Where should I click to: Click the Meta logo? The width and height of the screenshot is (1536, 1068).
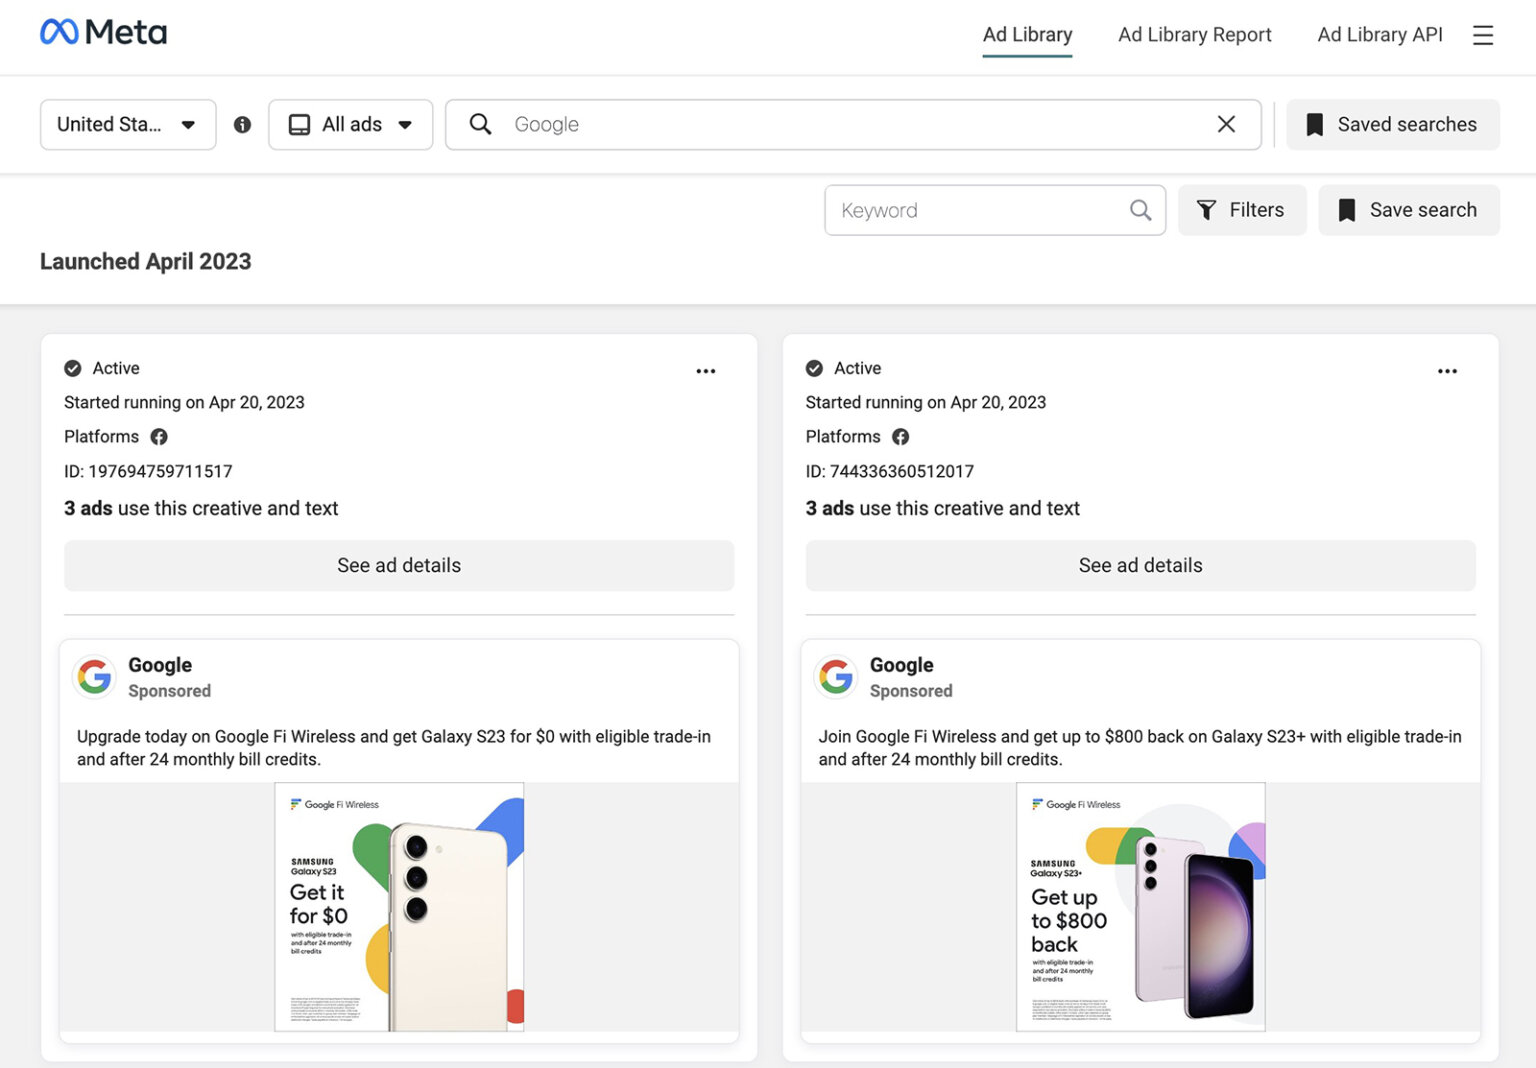(103, 31)
